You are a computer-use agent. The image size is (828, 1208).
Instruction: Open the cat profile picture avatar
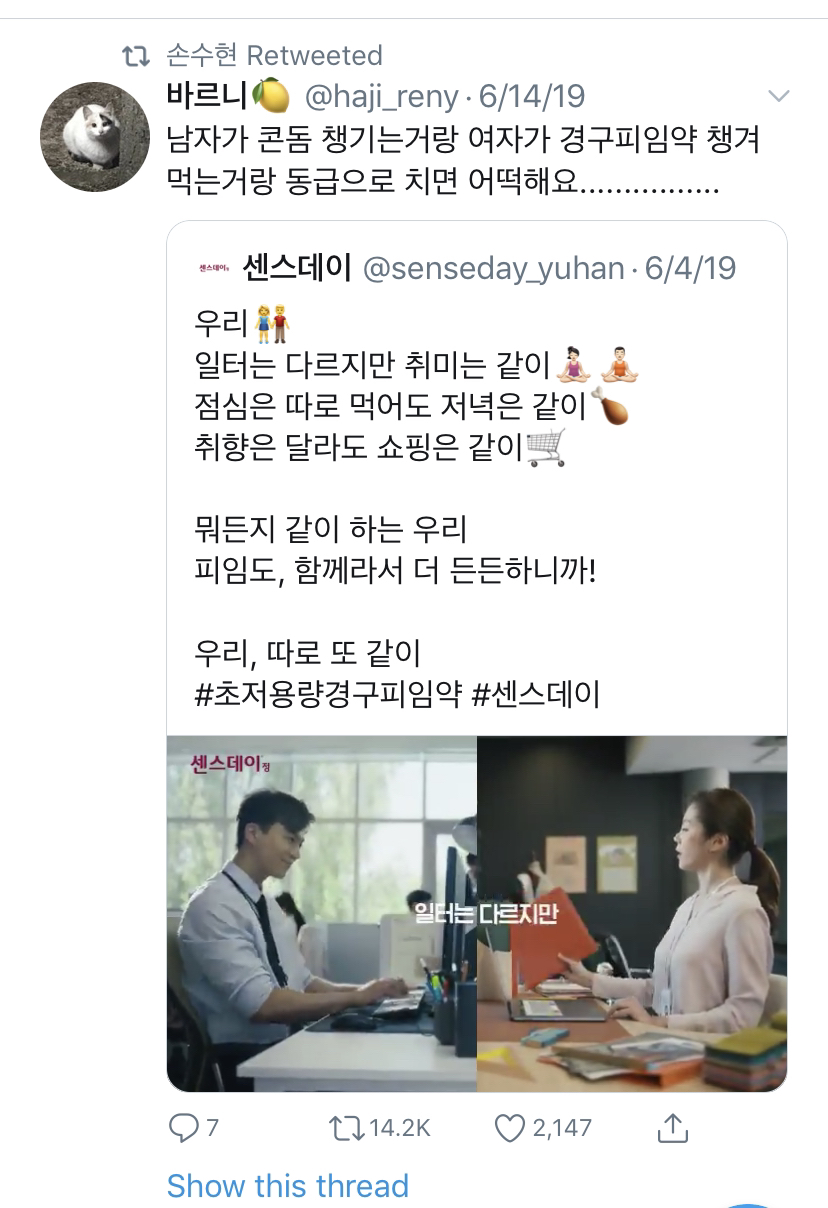click(94, 137)
